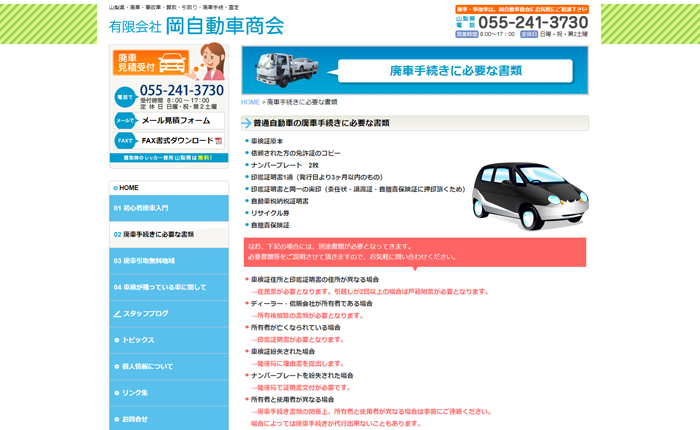The image size is (700, 430).
Task: Click the sidebar phone number 055-241-3730
Action: [x=182, y=90]
